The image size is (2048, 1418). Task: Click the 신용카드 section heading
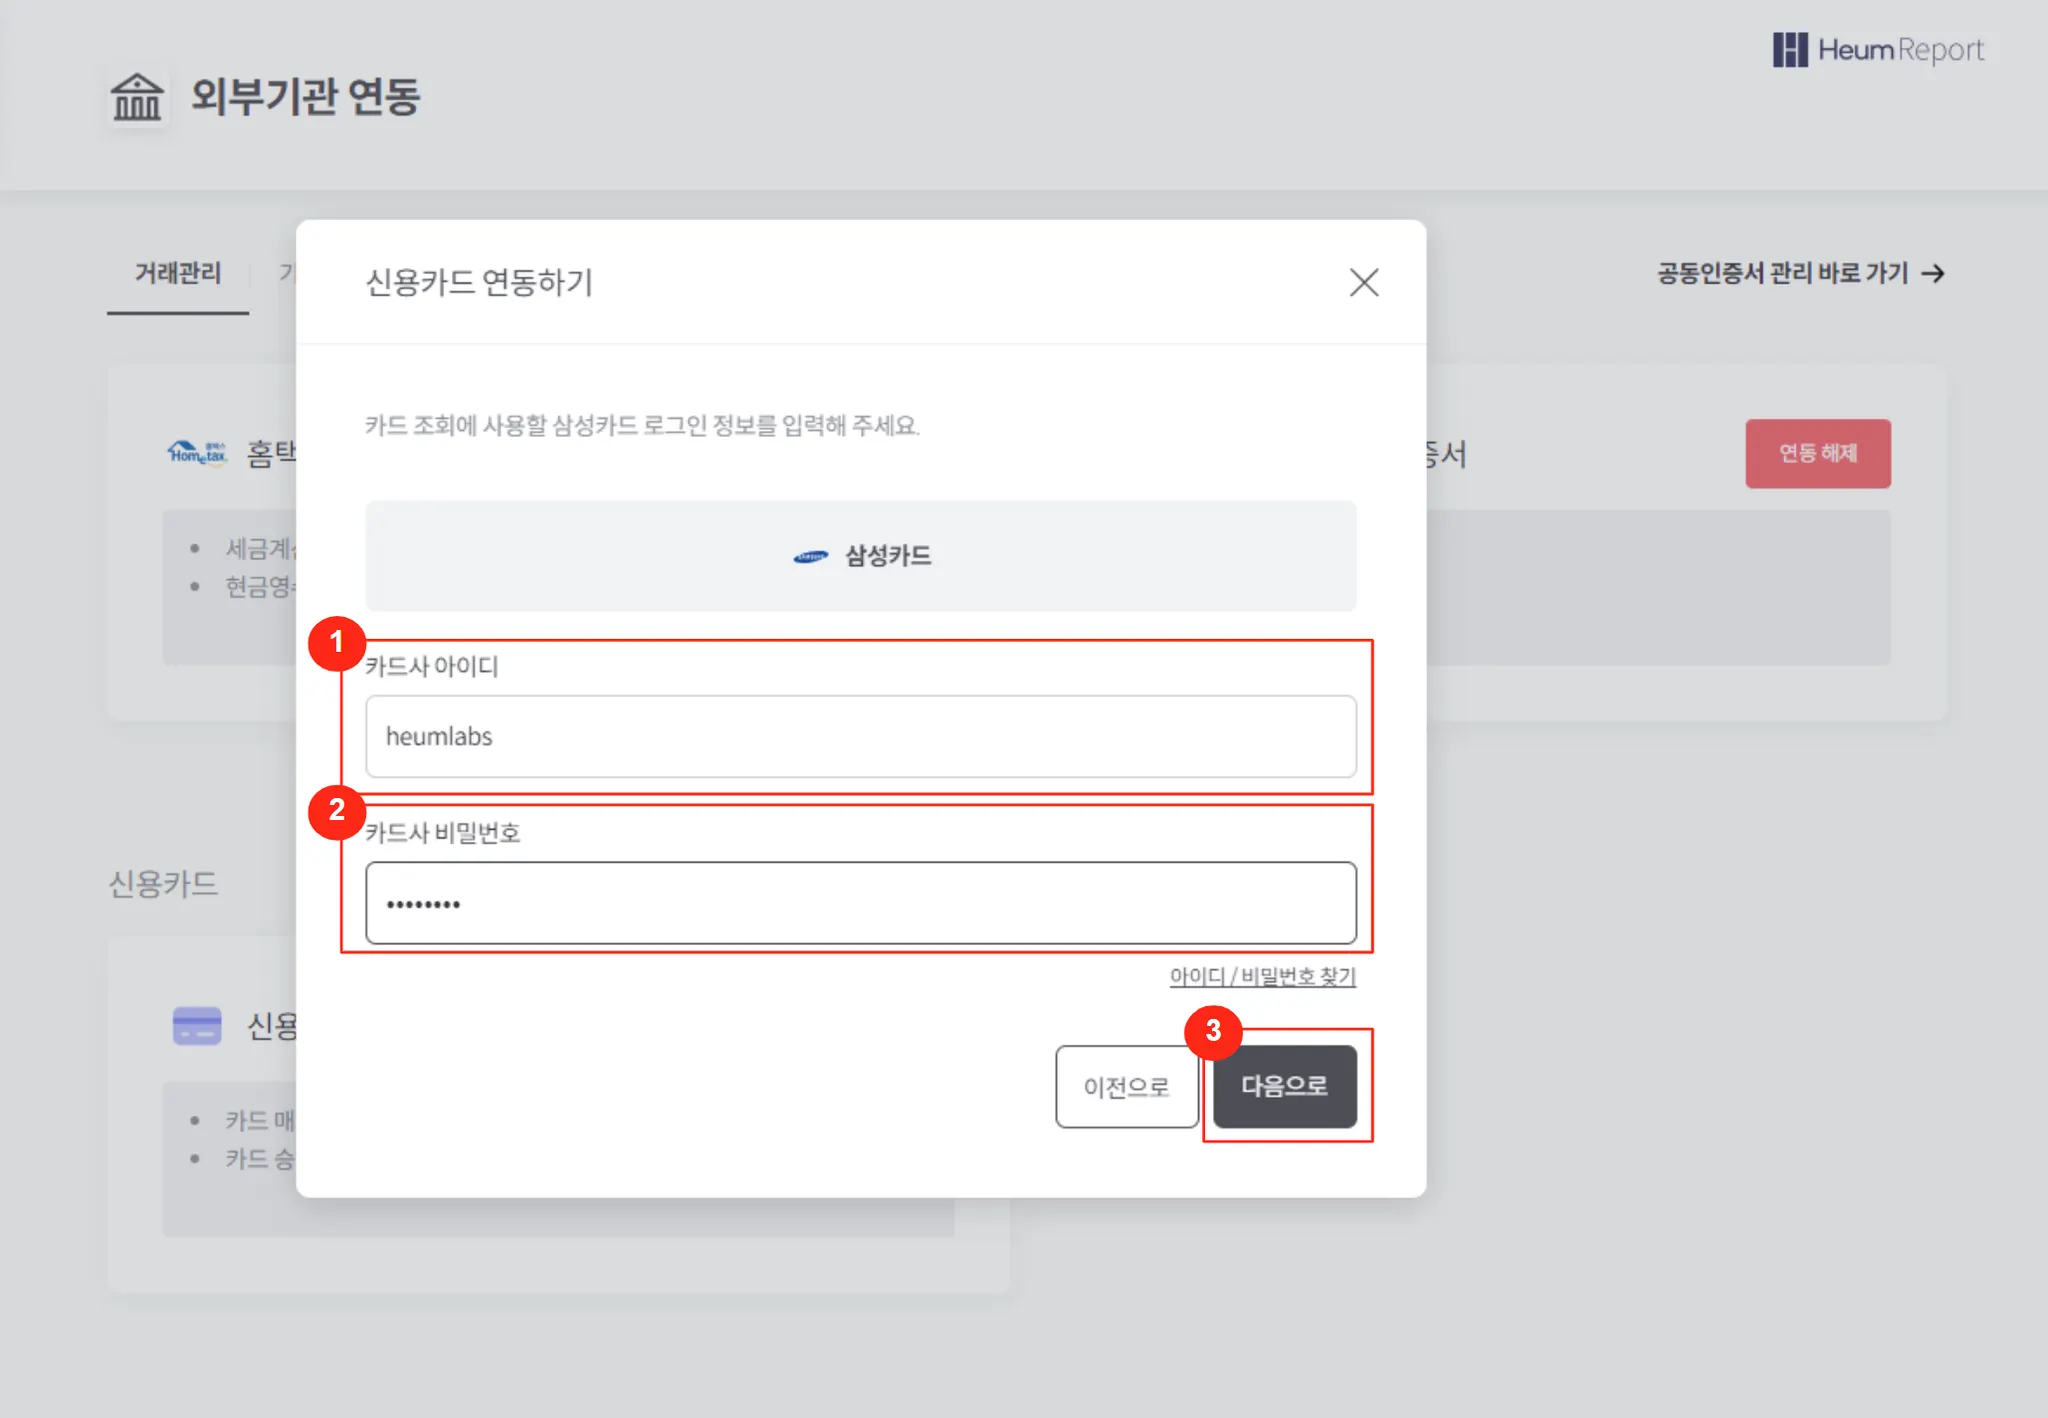pos(163,884)
